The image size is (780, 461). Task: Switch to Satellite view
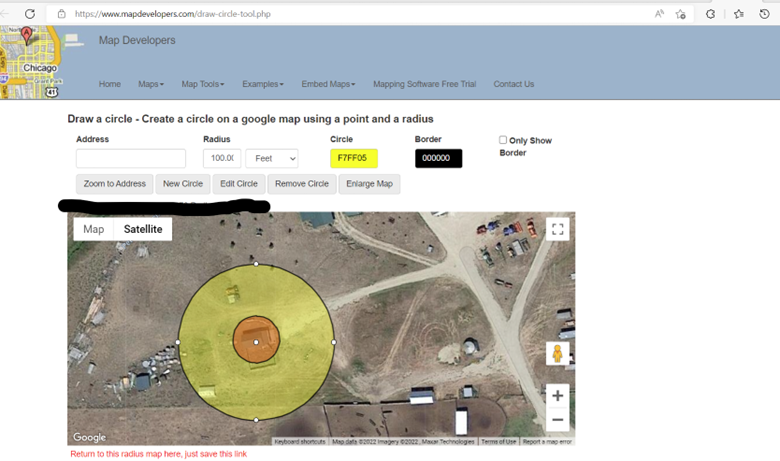143,229
